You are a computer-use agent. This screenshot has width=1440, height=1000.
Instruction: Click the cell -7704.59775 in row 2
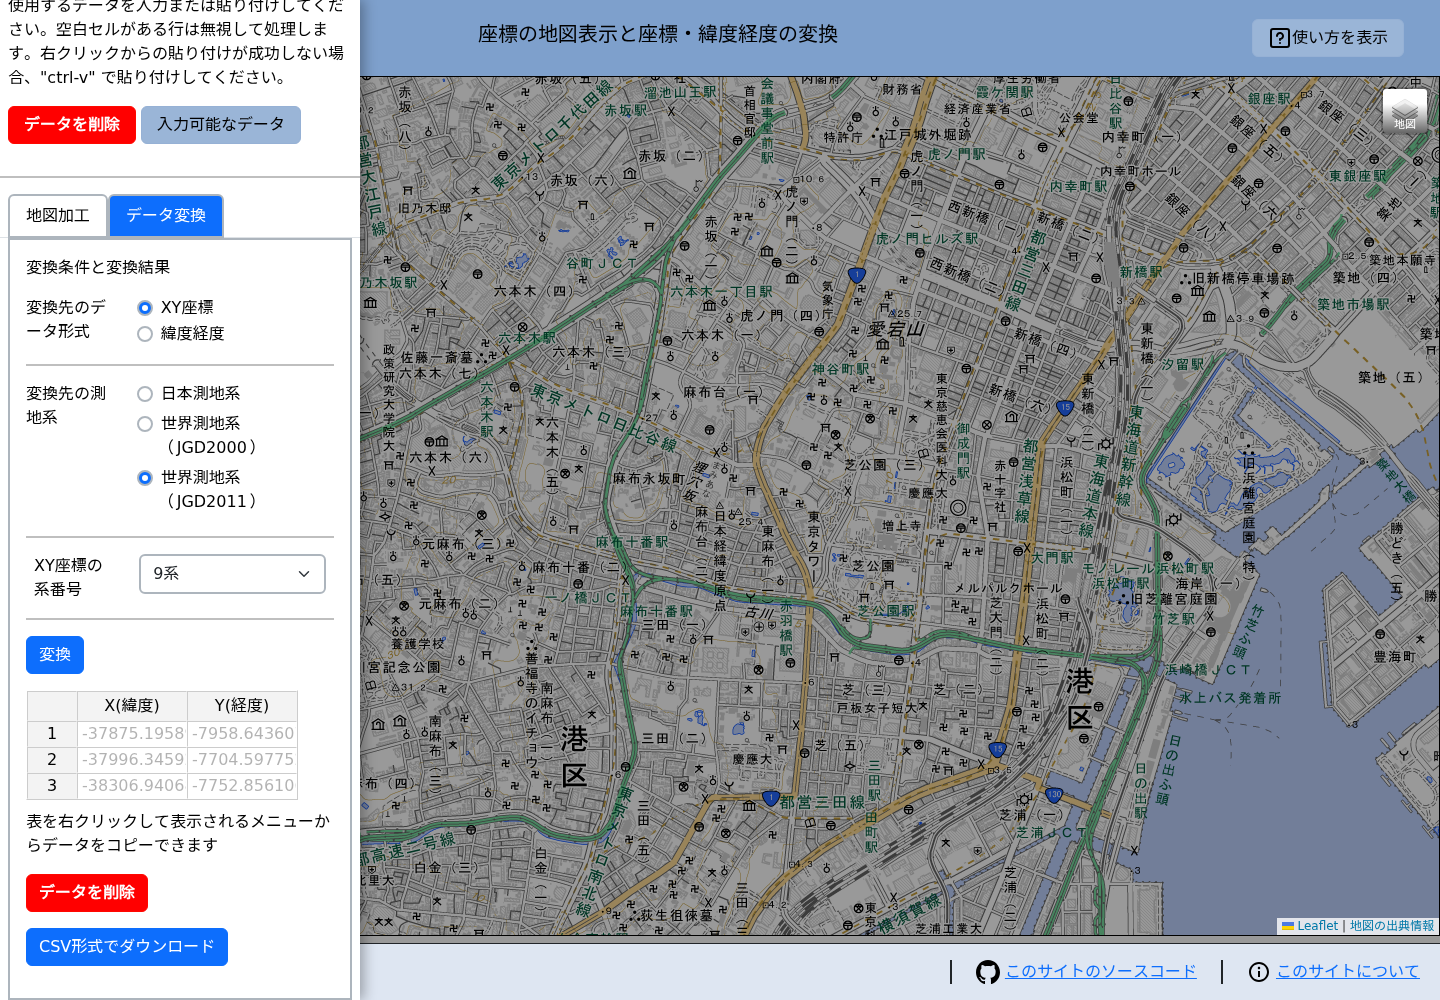pyautogui.click(x=242, y=760)
